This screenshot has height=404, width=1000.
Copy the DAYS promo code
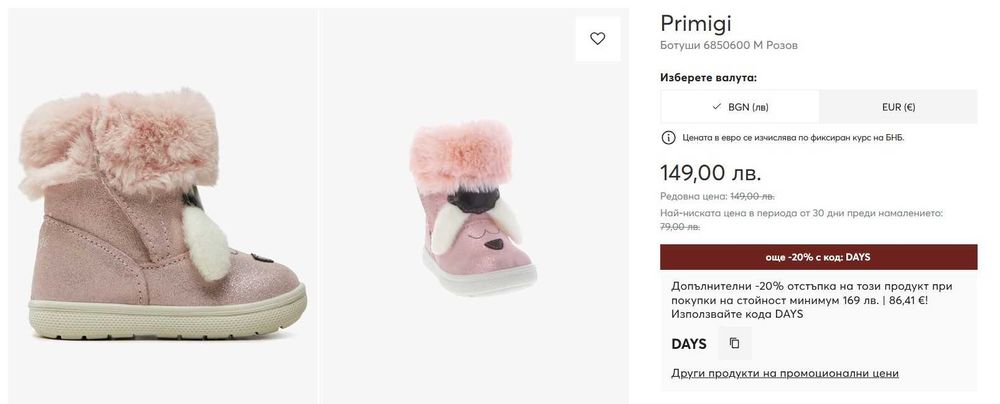pos(734,344)
